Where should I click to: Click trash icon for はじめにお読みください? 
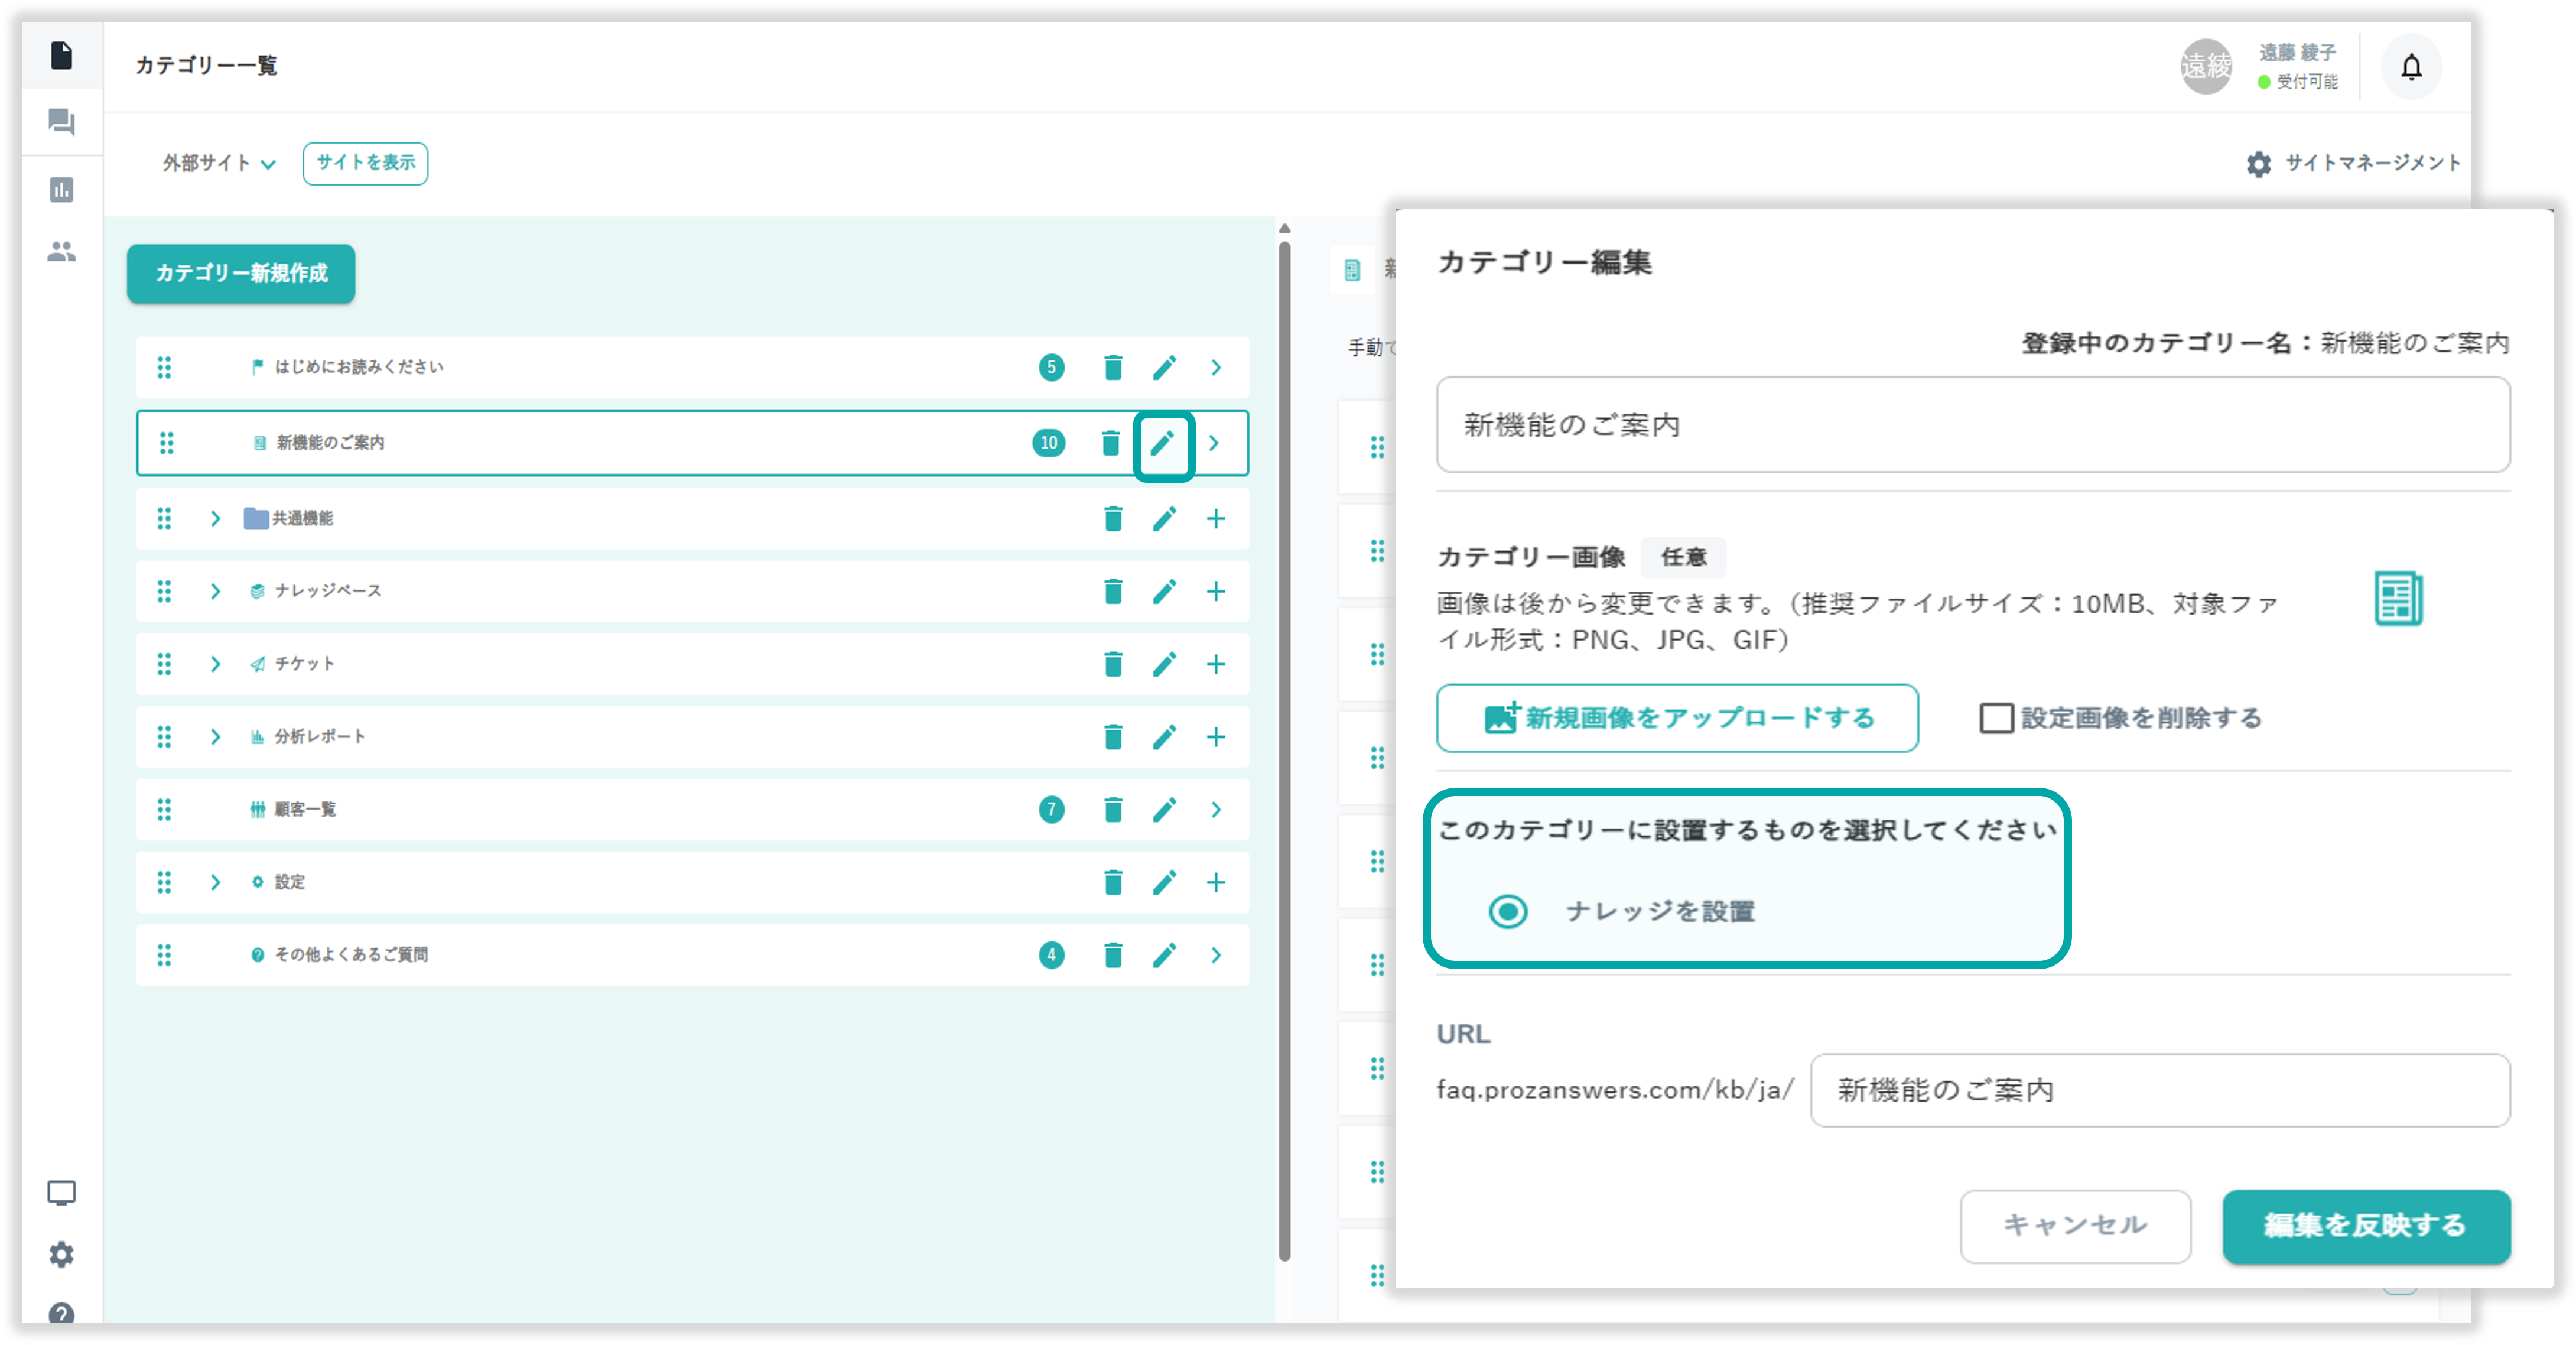click(x=1112, y=367)
